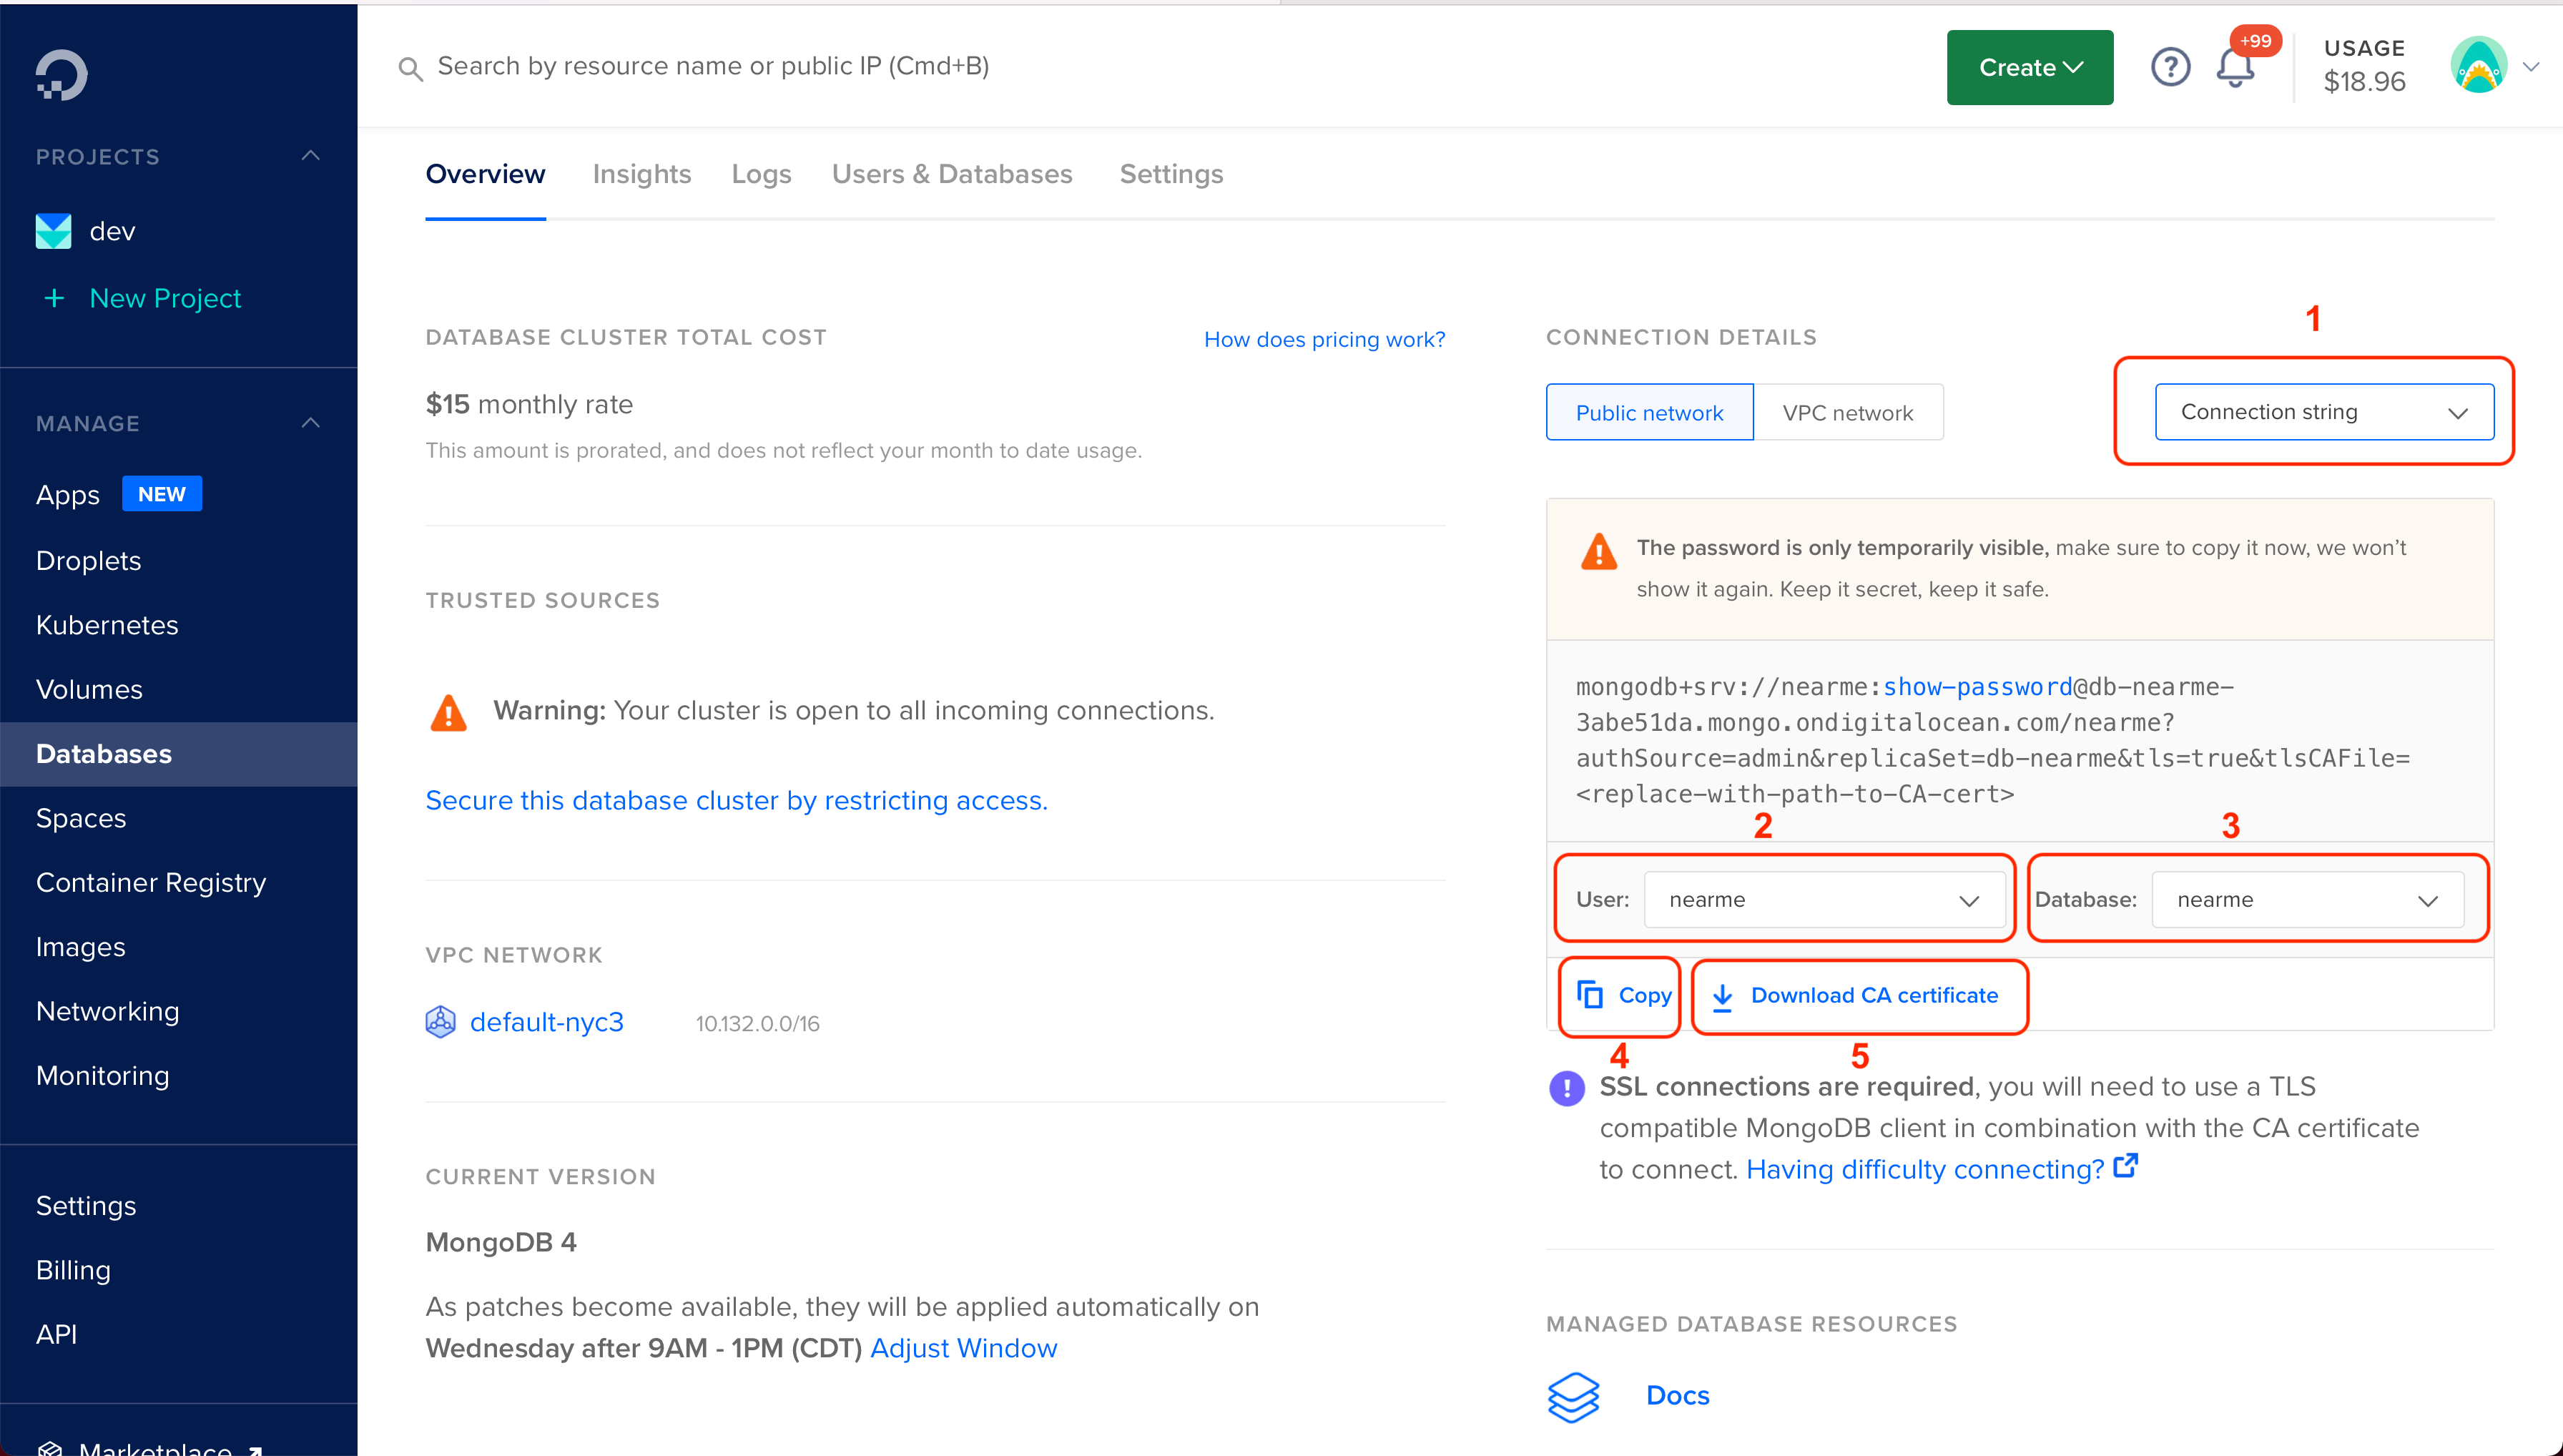Screen dimensions: 2563x1456
Task: Select the dev project
Action: (x=112, y=231)
